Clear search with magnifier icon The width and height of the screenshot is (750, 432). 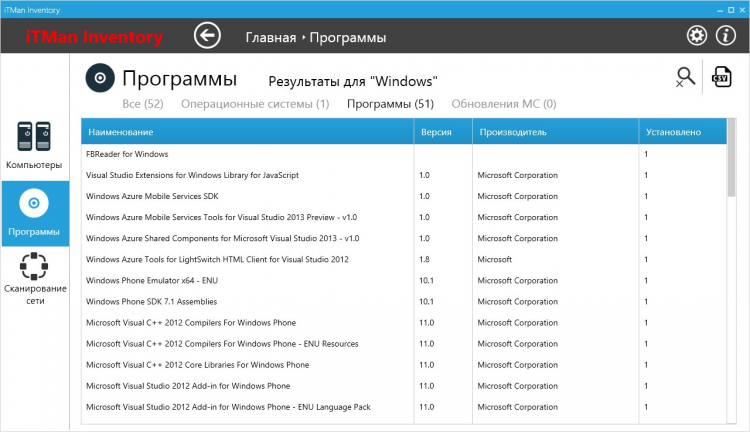pyautogui.click(x=685, y=77)
